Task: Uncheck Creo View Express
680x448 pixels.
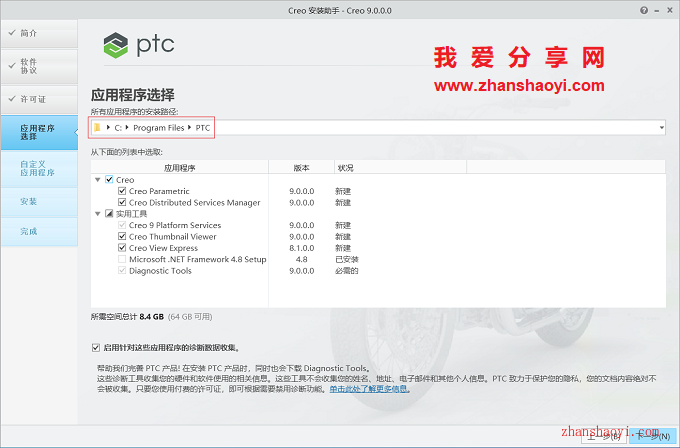Action: coord(122,248)
